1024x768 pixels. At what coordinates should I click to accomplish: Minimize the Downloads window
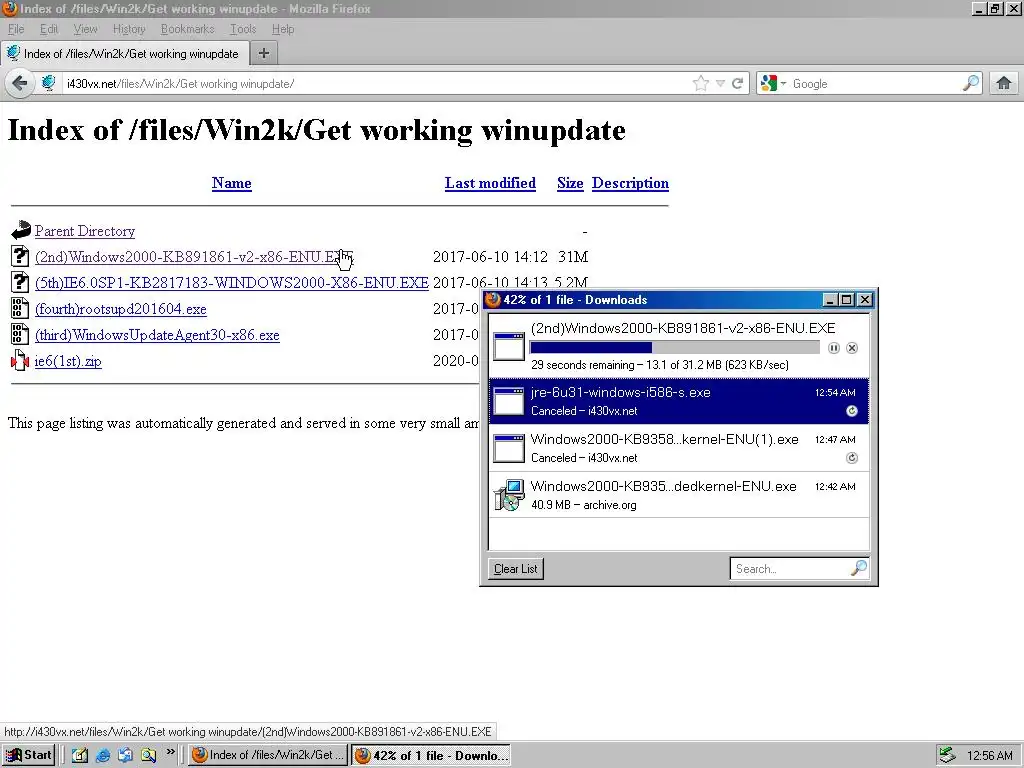pos(829,300)
